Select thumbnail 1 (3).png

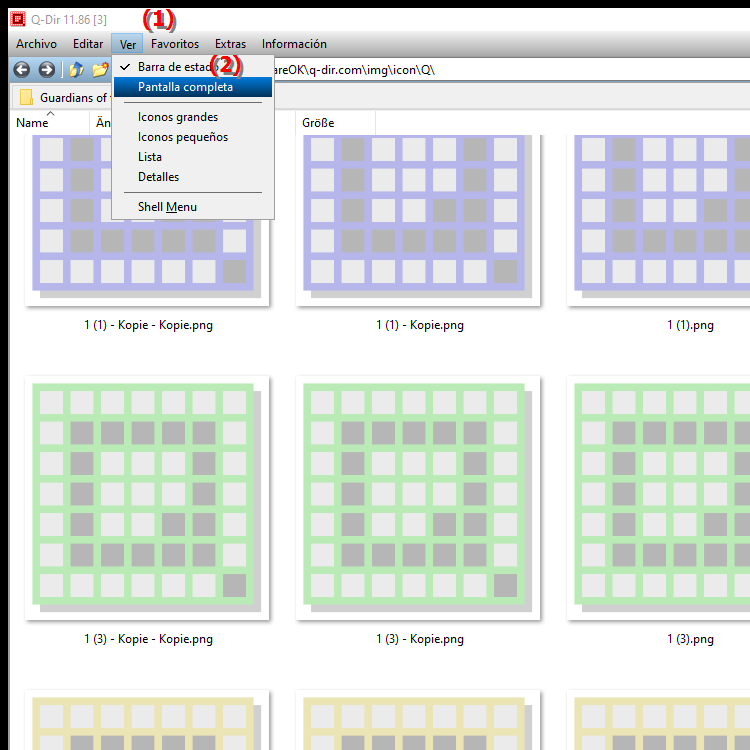click(x=659, y=498)
